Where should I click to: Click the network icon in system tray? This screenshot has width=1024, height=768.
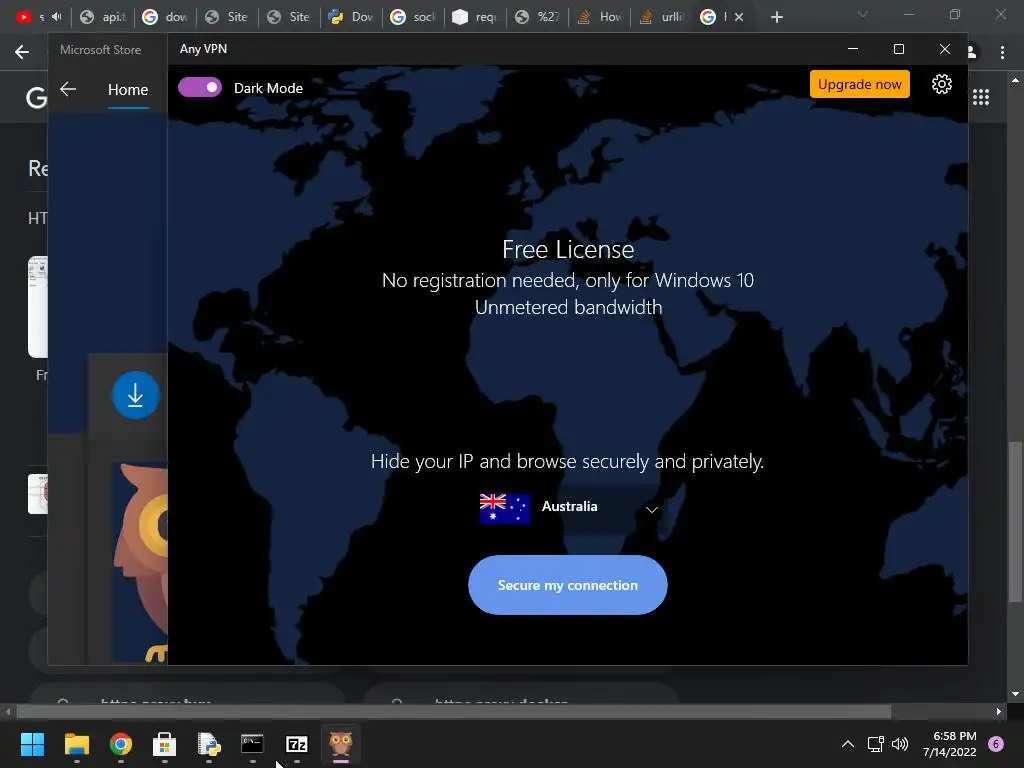[x=875, y=744]
